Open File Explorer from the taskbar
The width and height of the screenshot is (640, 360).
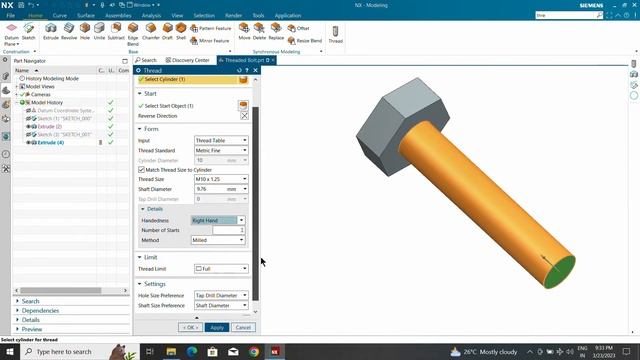tap(171, 352)
